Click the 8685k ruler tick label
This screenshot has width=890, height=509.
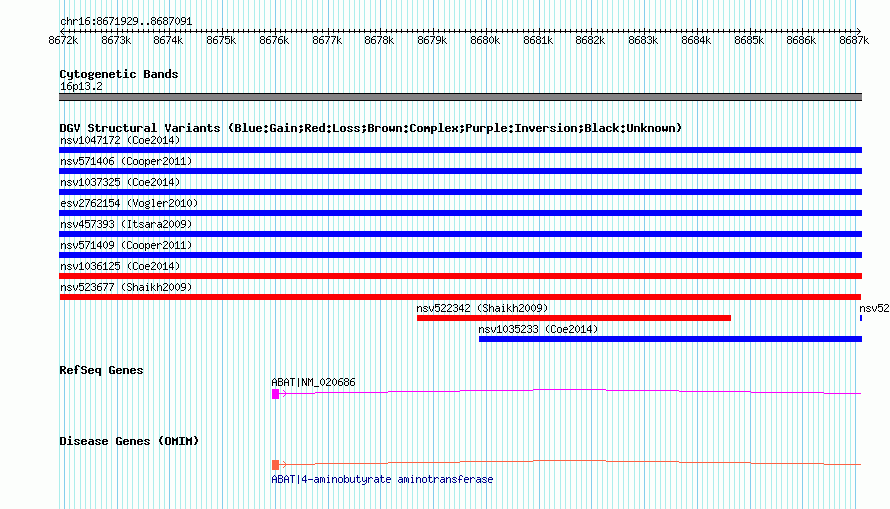pos(749,40)
